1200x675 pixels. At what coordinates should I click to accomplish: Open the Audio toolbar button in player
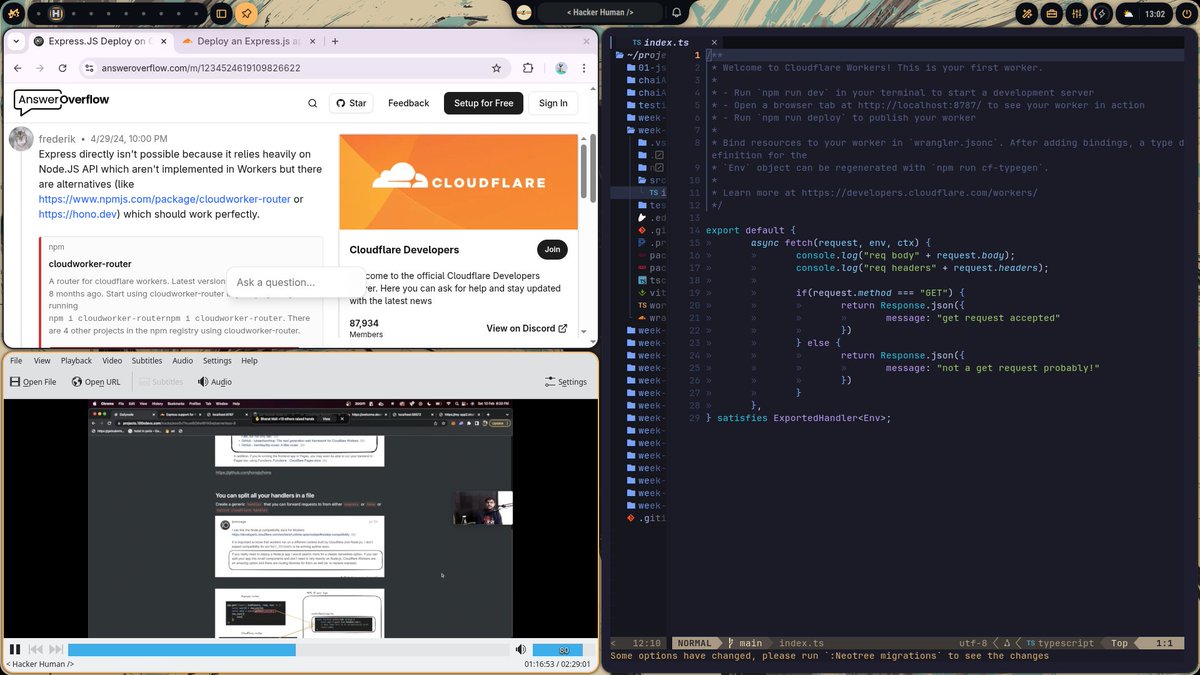click(x=215, y=382)
